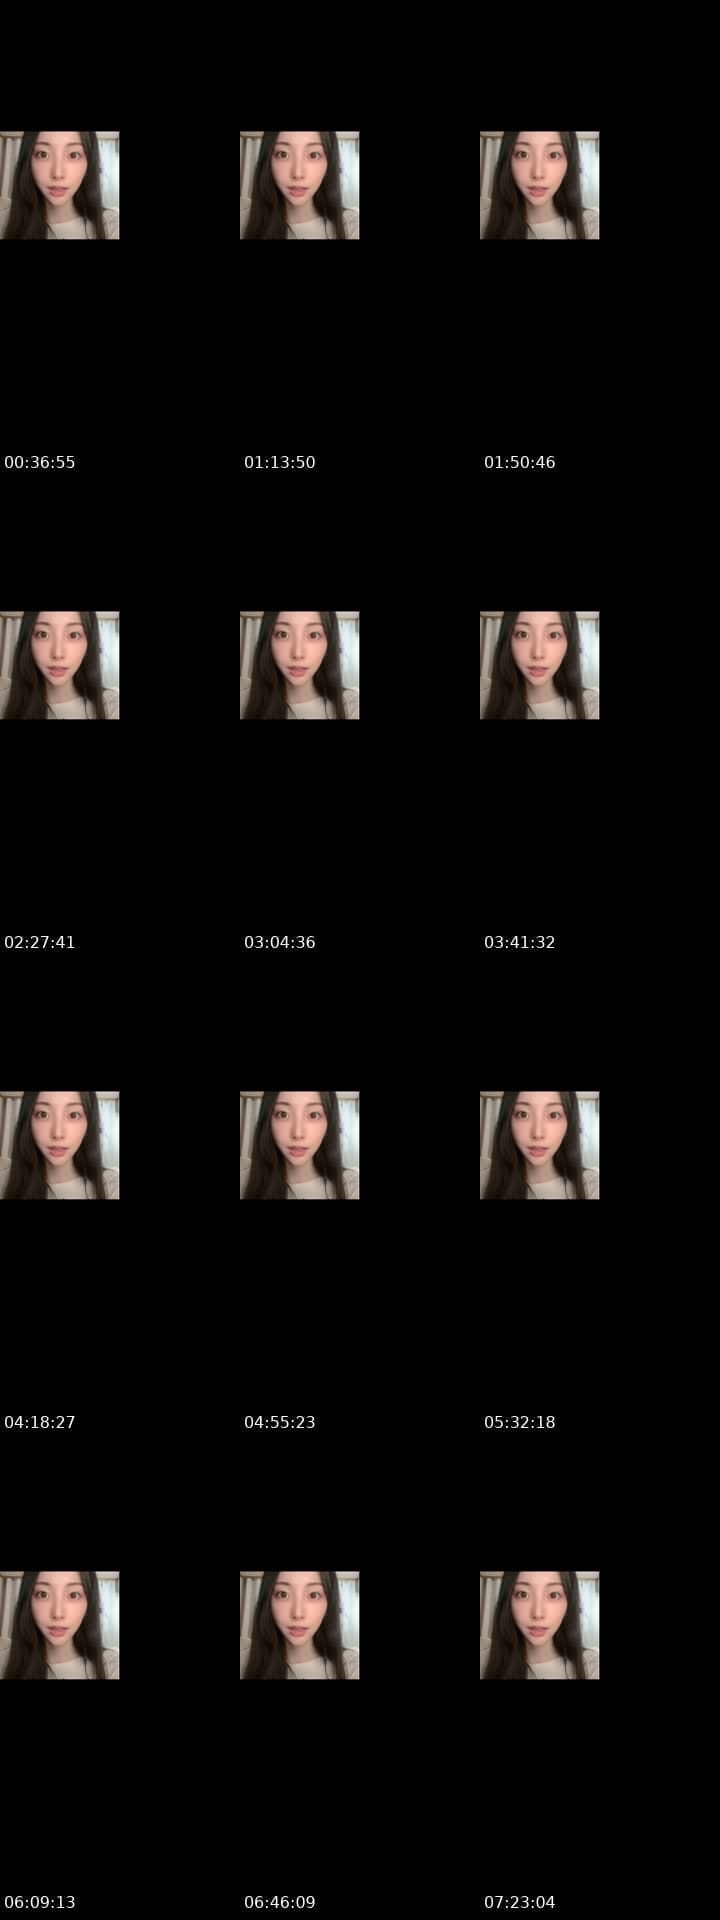Click the video frame for 04:55:23

(x=299, y=1145)
